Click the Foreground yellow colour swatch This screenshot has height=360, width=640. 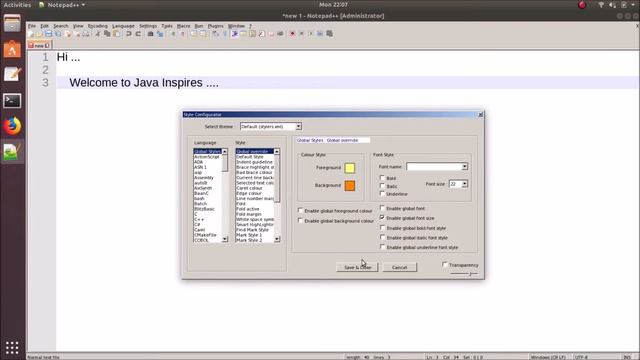tap(350, 168)
